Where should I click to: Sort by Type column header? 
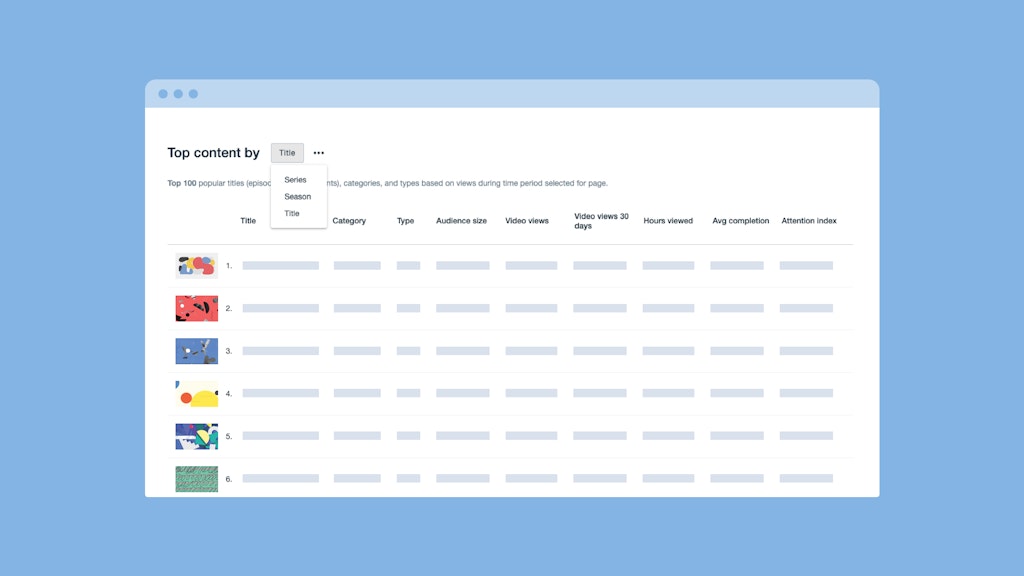[x=405, y=221]
